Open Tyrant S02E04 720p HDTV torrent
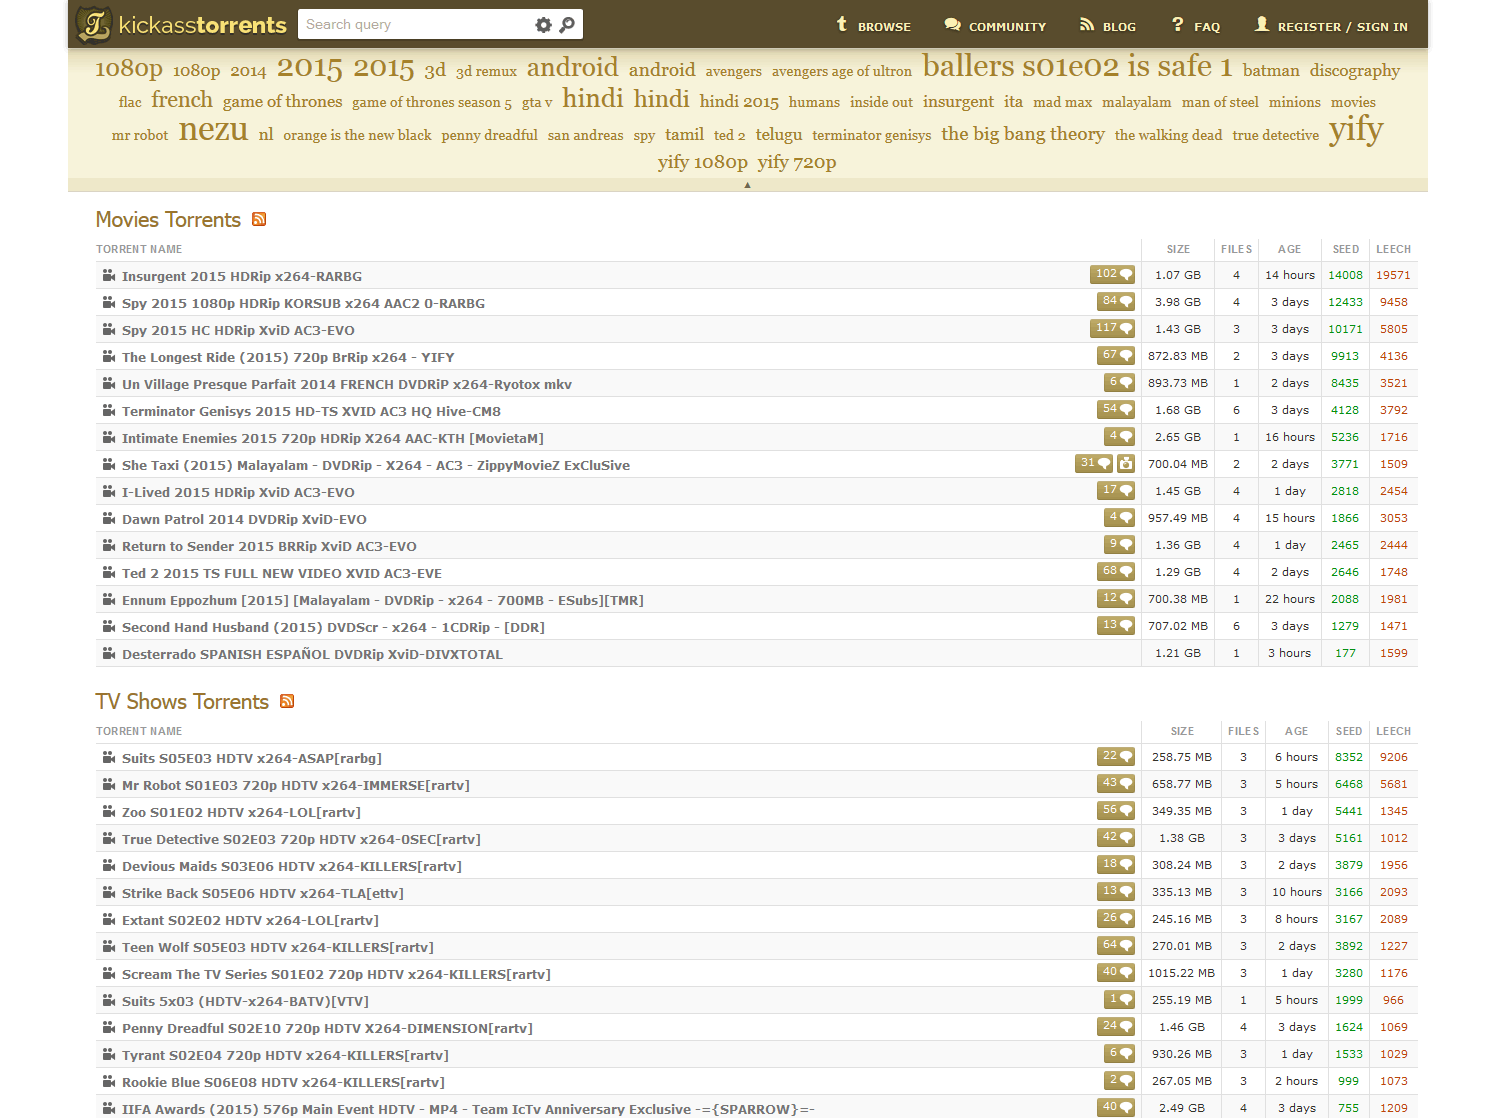 point(285,1055)
